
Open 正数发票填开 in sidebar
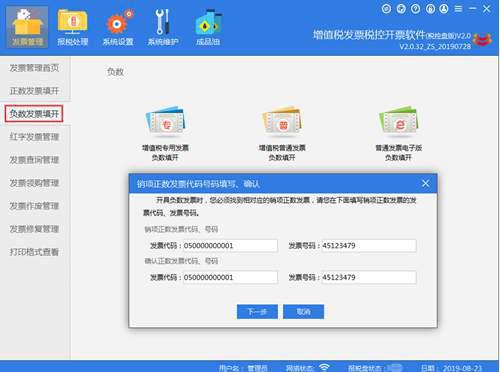(34, 91)
